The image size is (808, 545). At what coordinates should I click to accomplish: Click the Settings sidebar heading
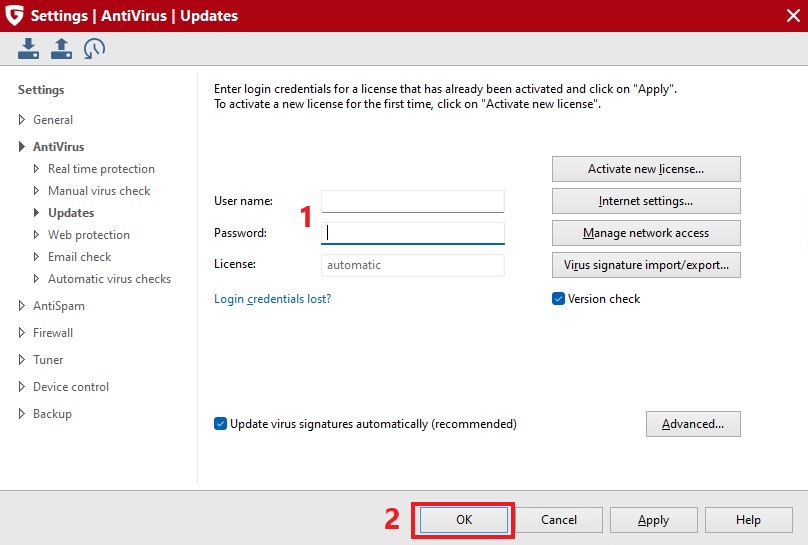click(41, 90)
